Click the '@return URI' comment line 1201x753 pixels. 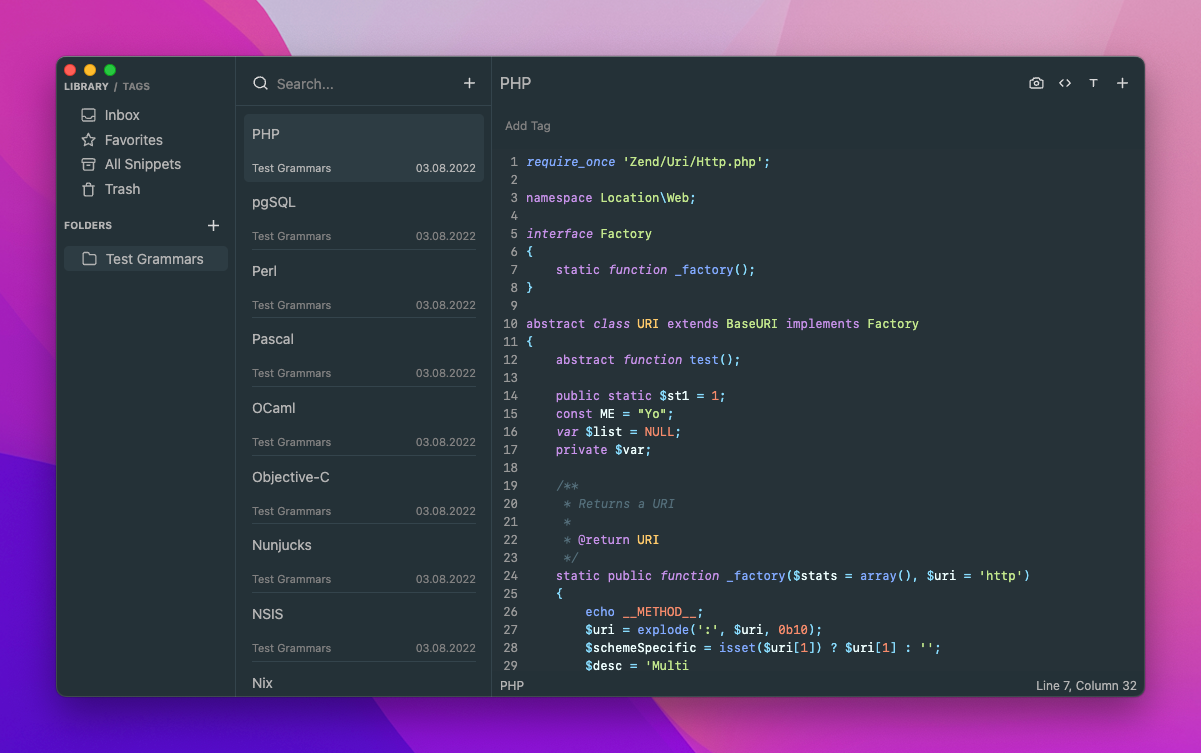[611, 540]
